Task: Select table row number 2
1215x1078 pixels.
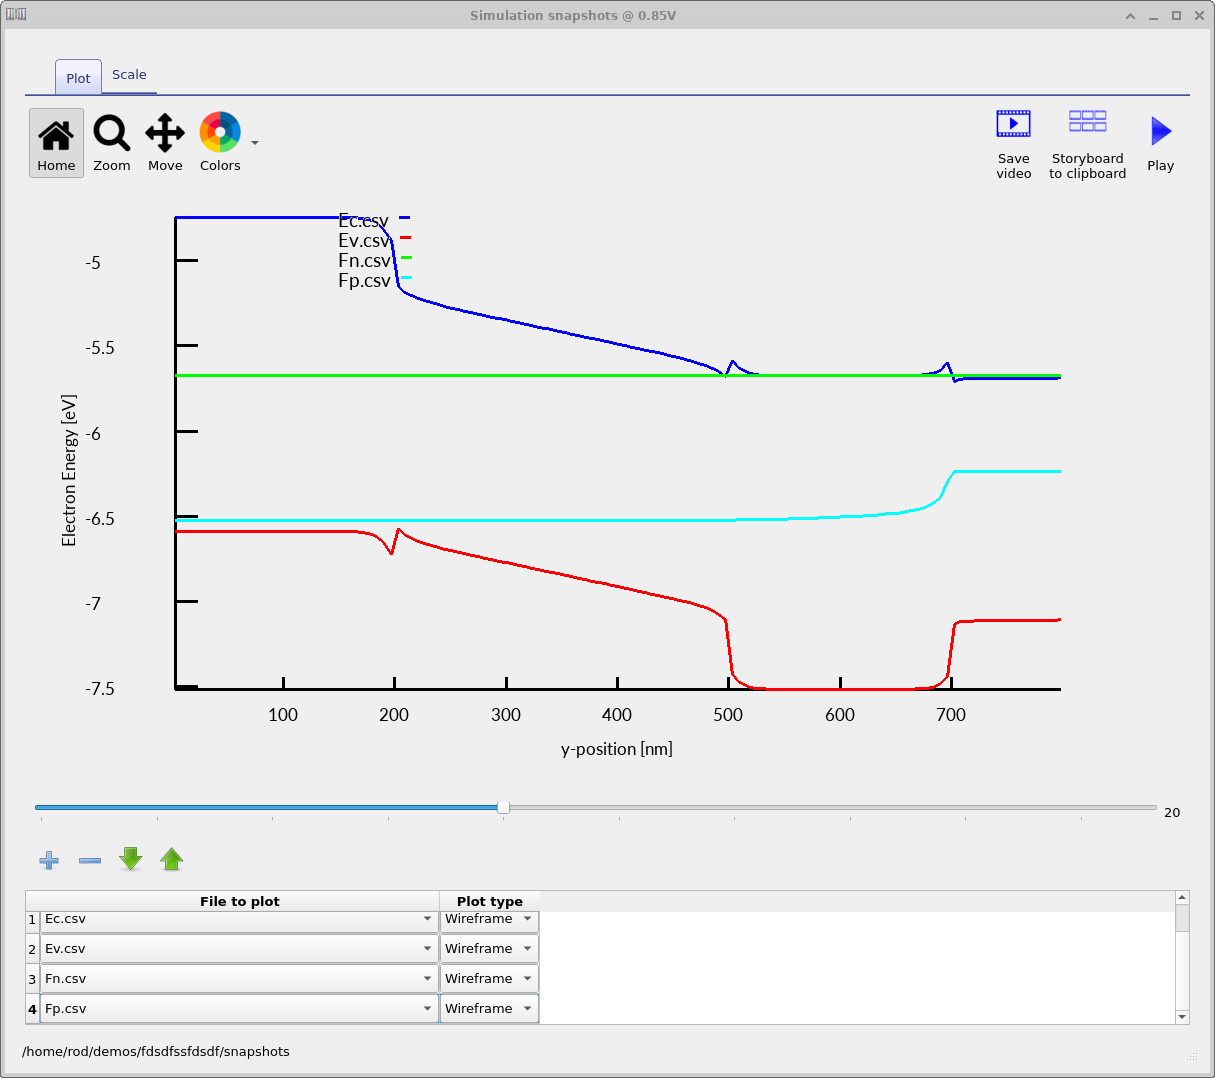Action: pyautogui.click(x=32, y=949)
